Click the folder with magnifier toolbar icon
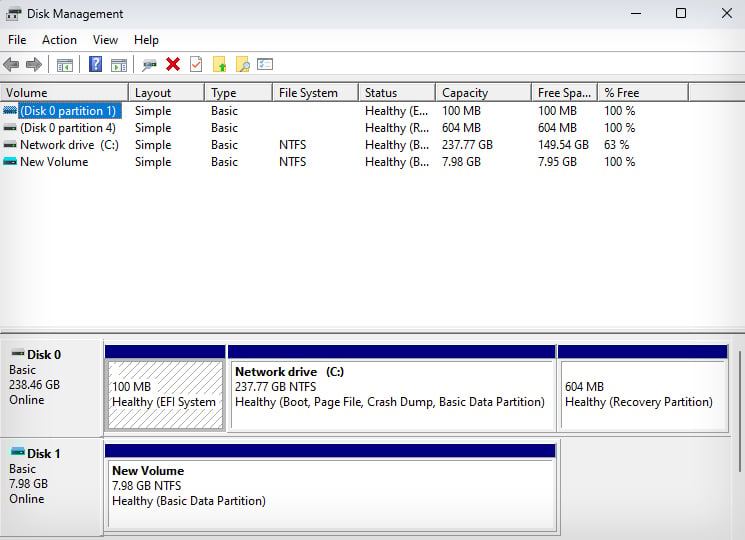 point(242,65)
